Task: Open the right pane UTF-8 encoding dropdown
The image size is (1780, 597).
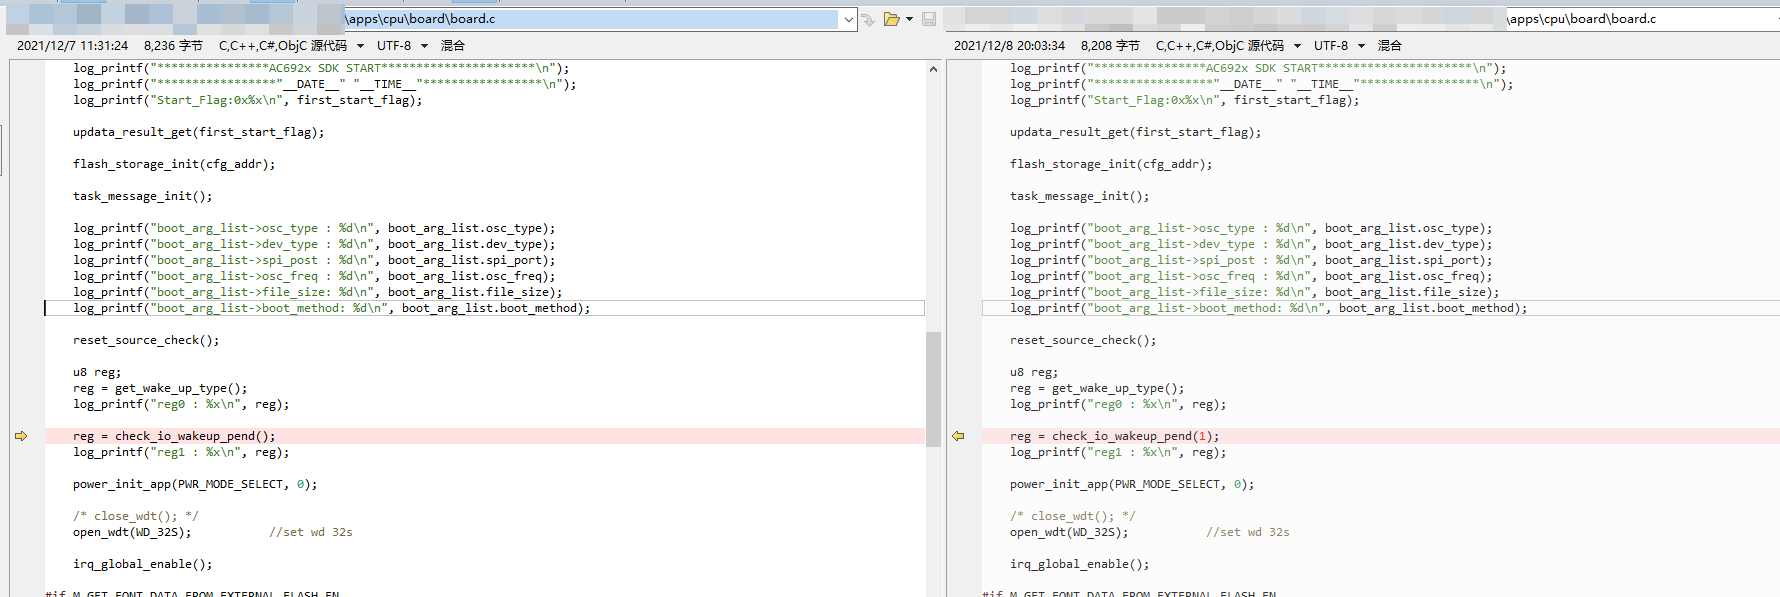Action: pyautogui.click(x=1339, y=46)
